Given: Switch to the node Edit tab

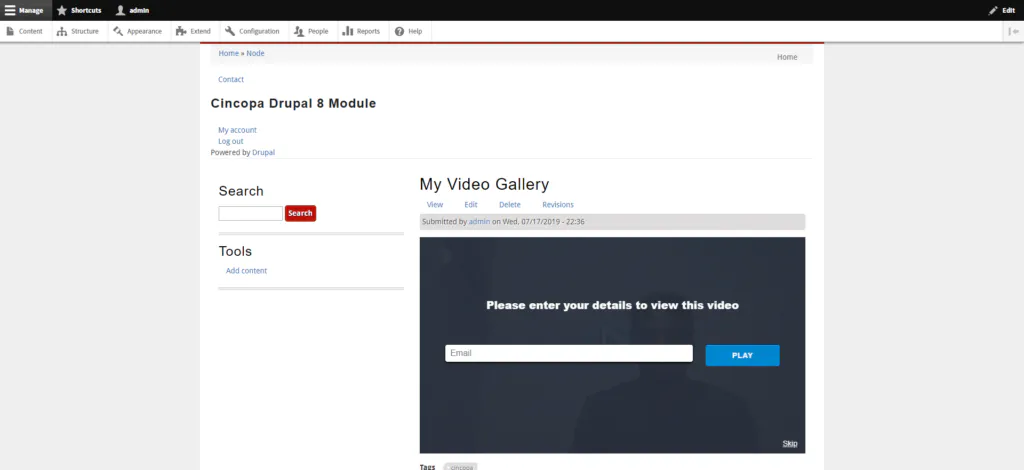Looking at the screenshot, I should 471,204.
